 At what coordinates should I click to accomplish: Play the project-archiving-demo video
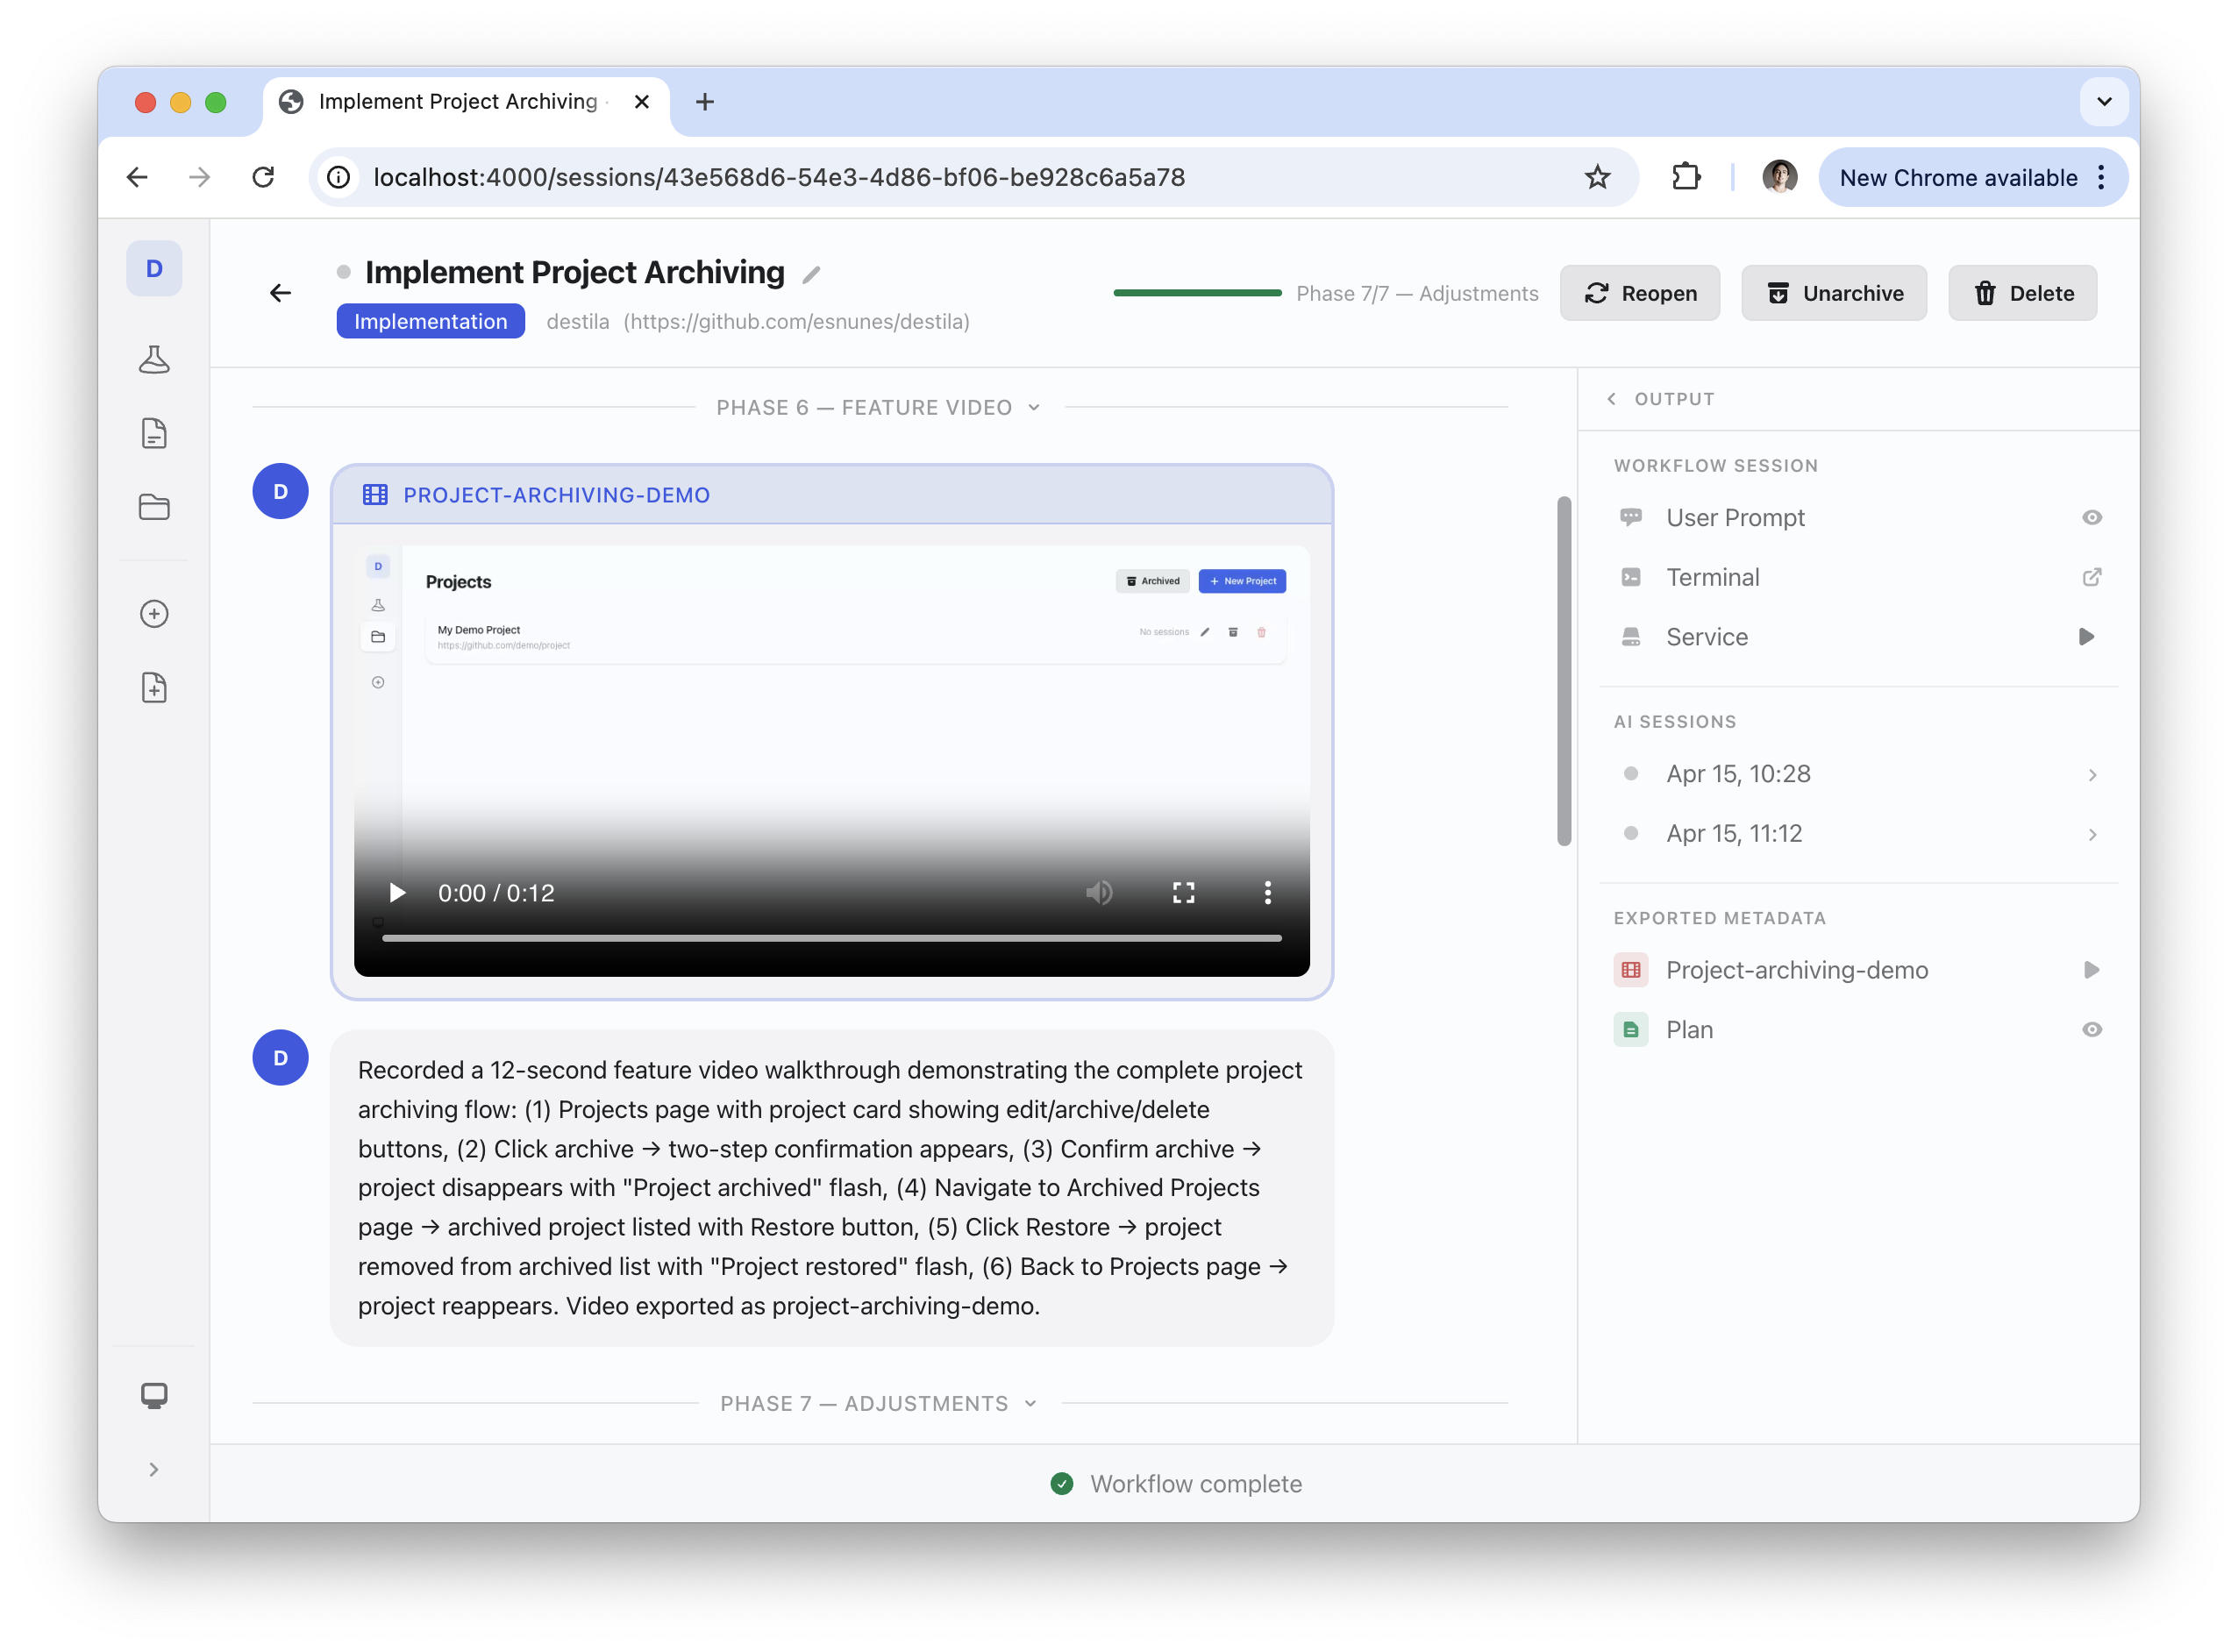(x=397, y=893)
